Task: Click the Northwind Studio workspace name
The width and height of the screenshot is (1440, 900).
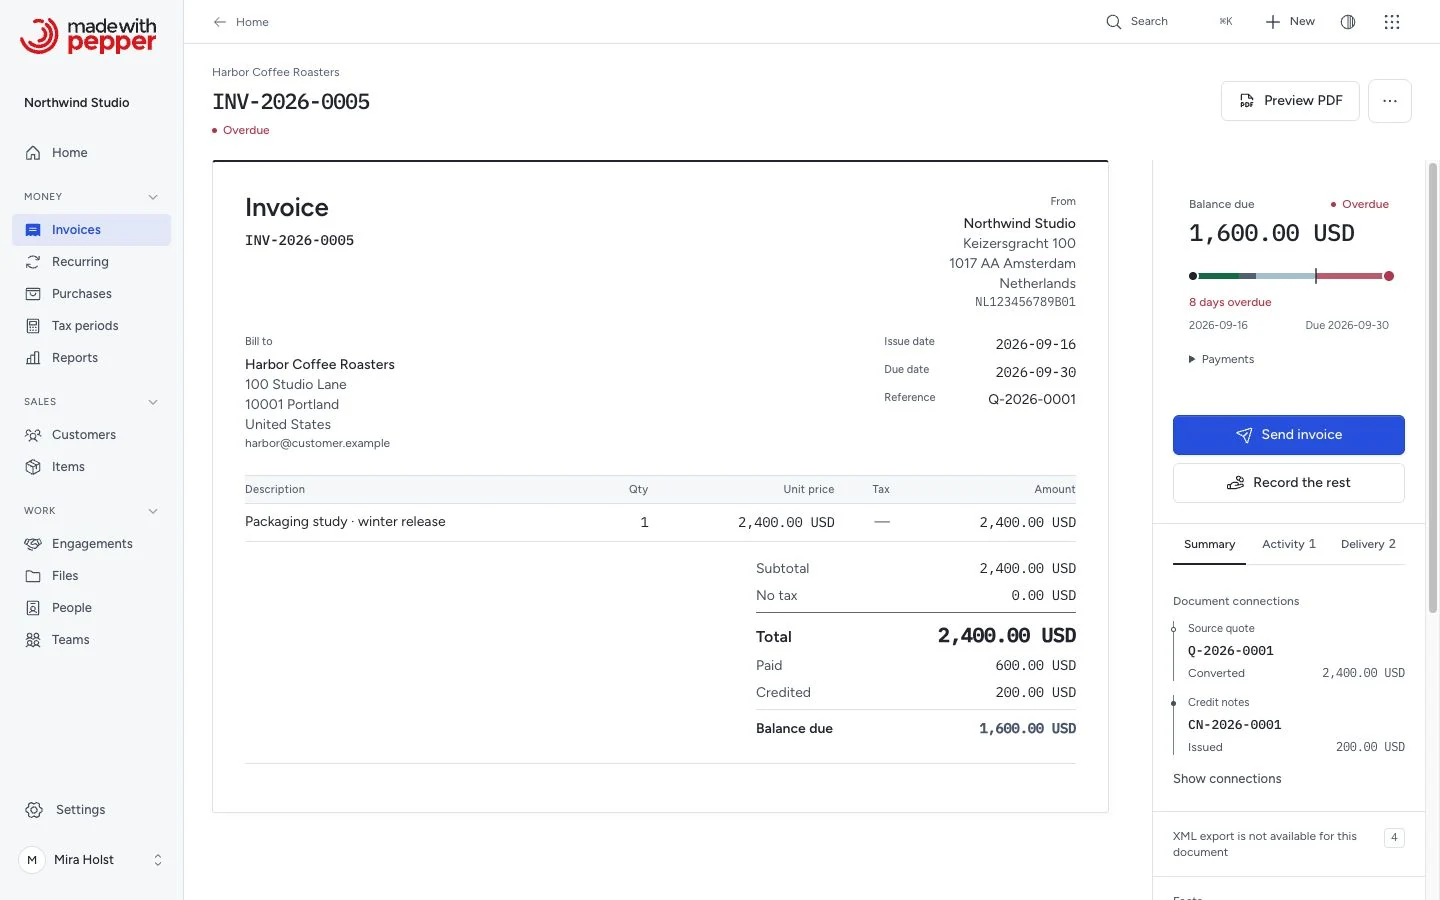Action: pyautogui.click(x=77, y=103)
